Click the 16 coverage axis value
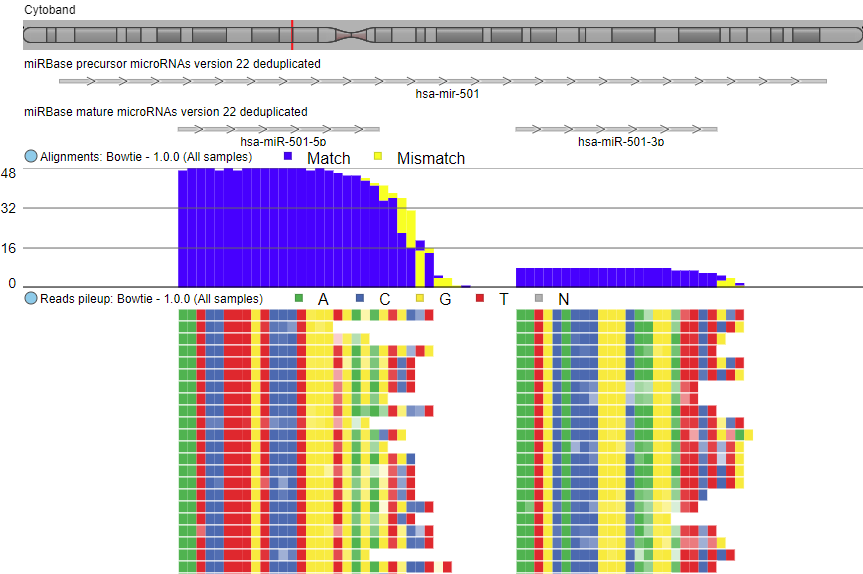863x574 pixels. [9, 248]
